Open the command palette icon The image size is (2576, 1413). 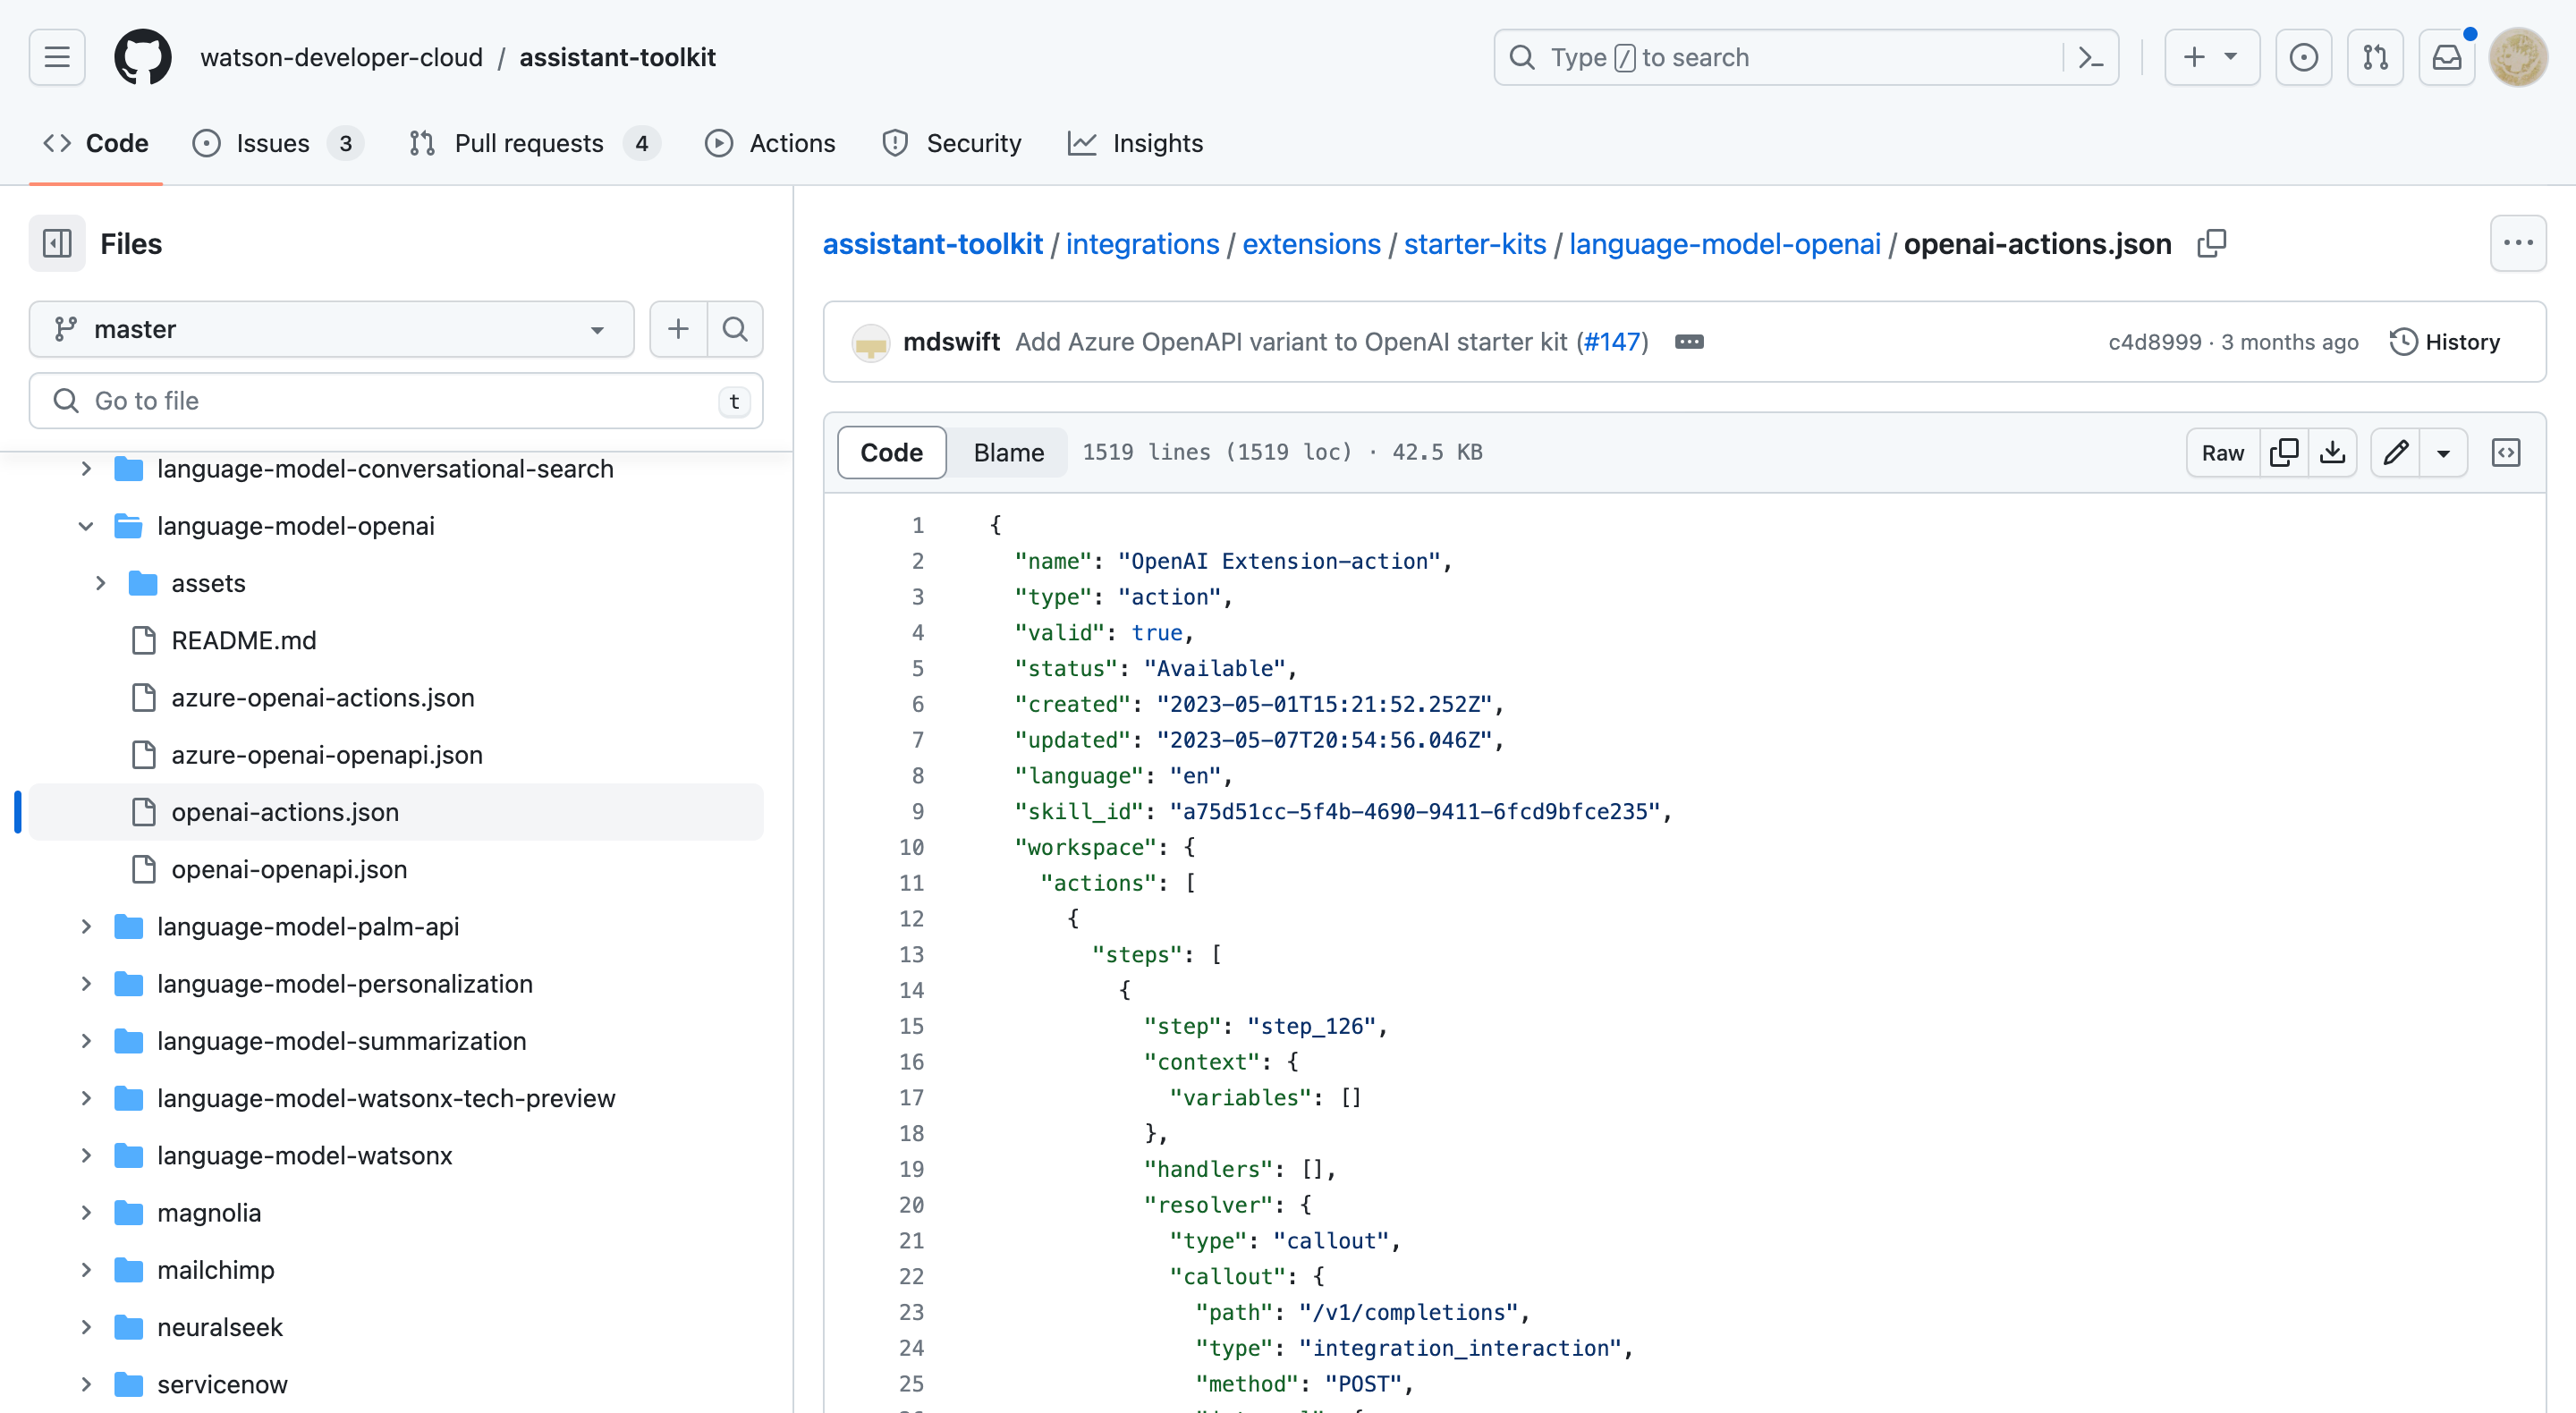(2091, 58)
